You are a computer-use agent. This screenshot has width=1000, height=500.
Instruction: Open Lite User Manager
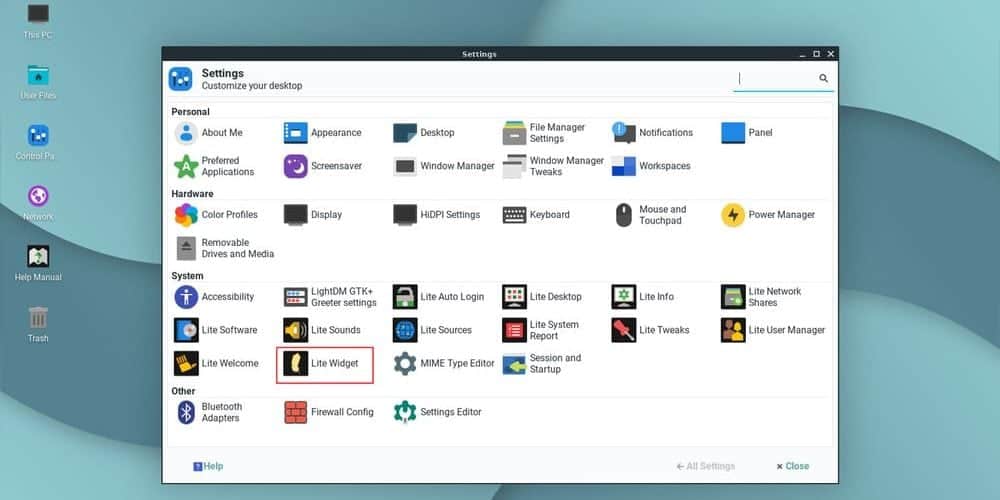(x=774, y=330)
